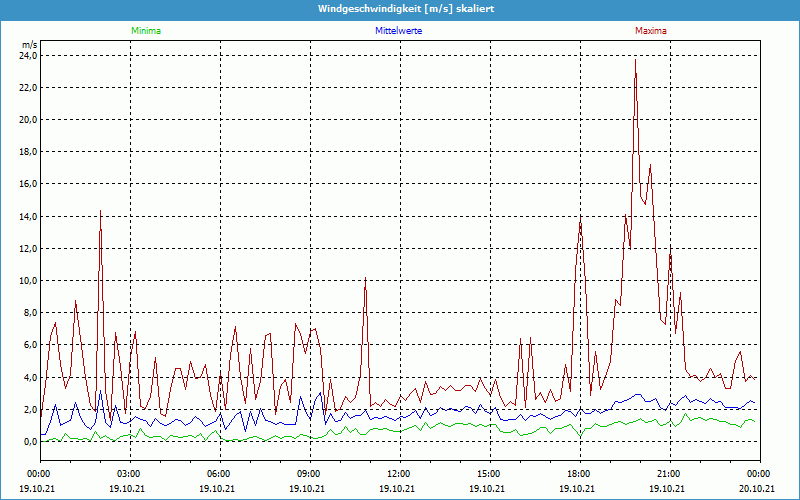
Task: Select the 12:00 time label
Action: pos(399,473)
